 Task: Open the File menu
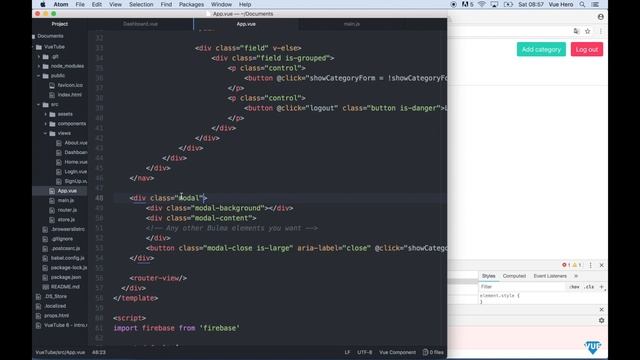point(80,4)
